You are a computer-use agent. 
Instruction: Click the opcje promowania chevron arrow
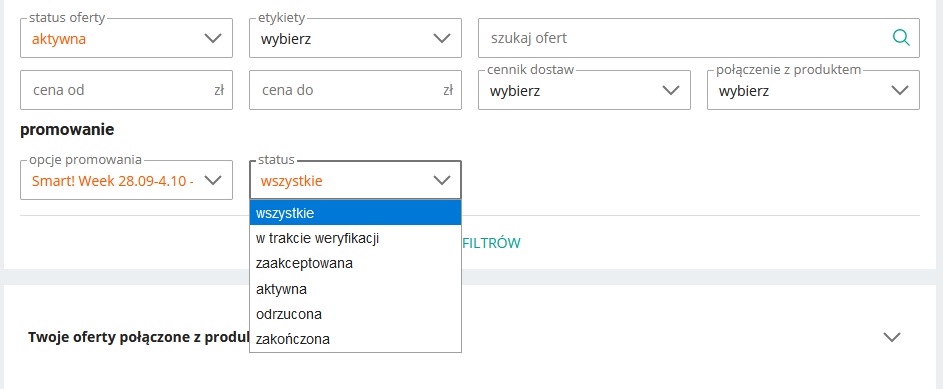point(213,180)
